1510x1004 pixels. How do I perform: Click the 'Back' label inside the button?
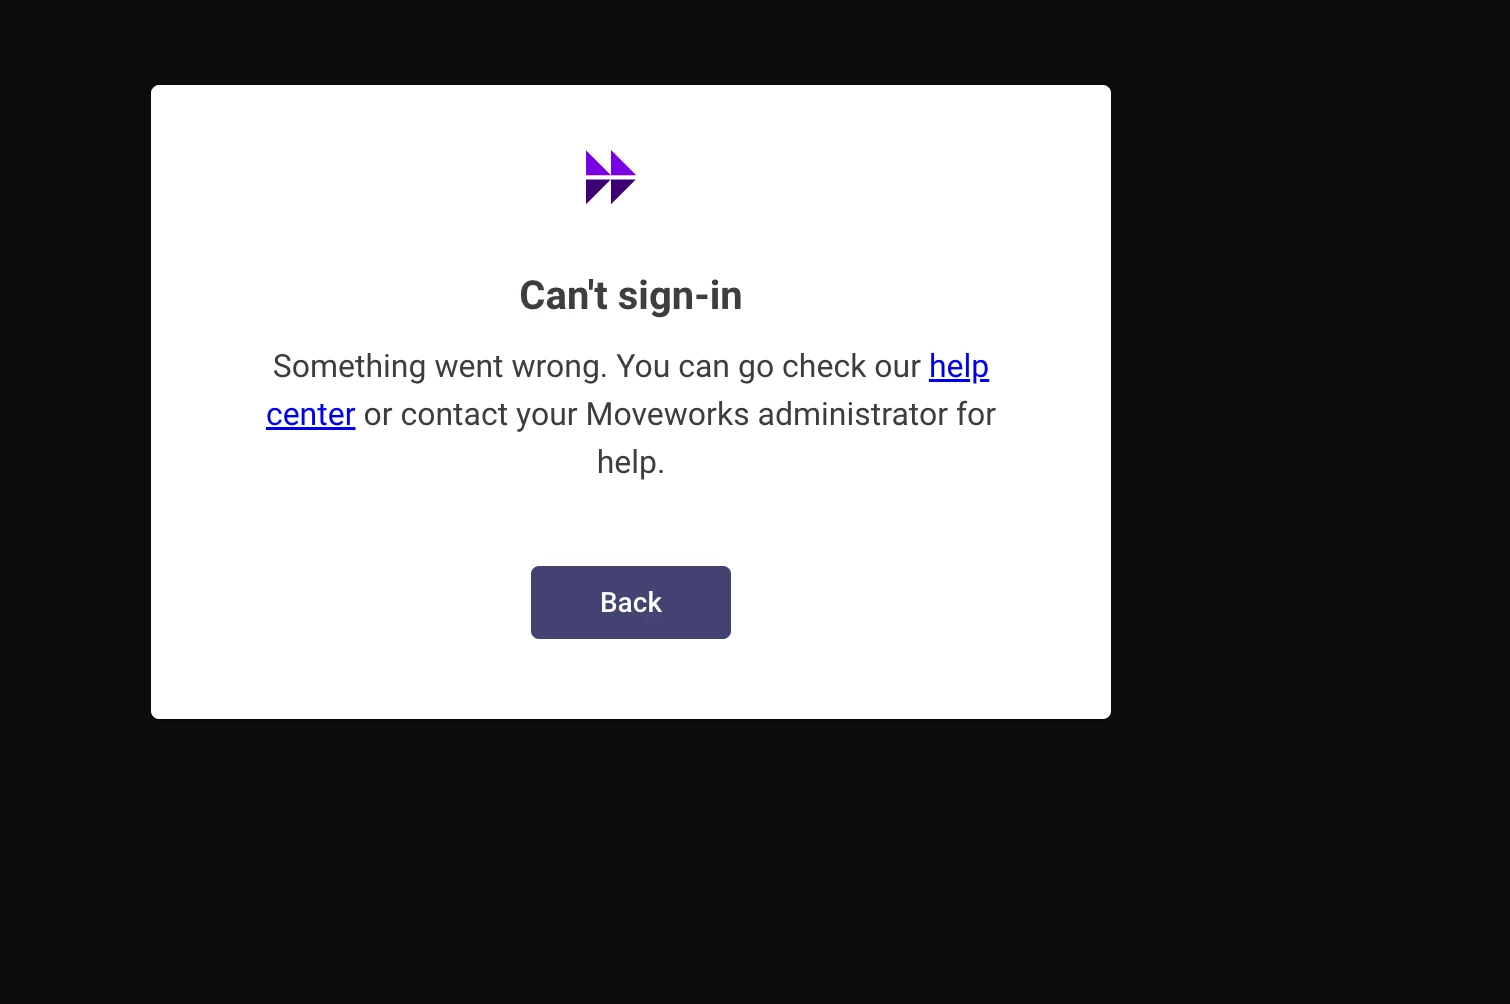pyautogui.click(x=631, y=602)
